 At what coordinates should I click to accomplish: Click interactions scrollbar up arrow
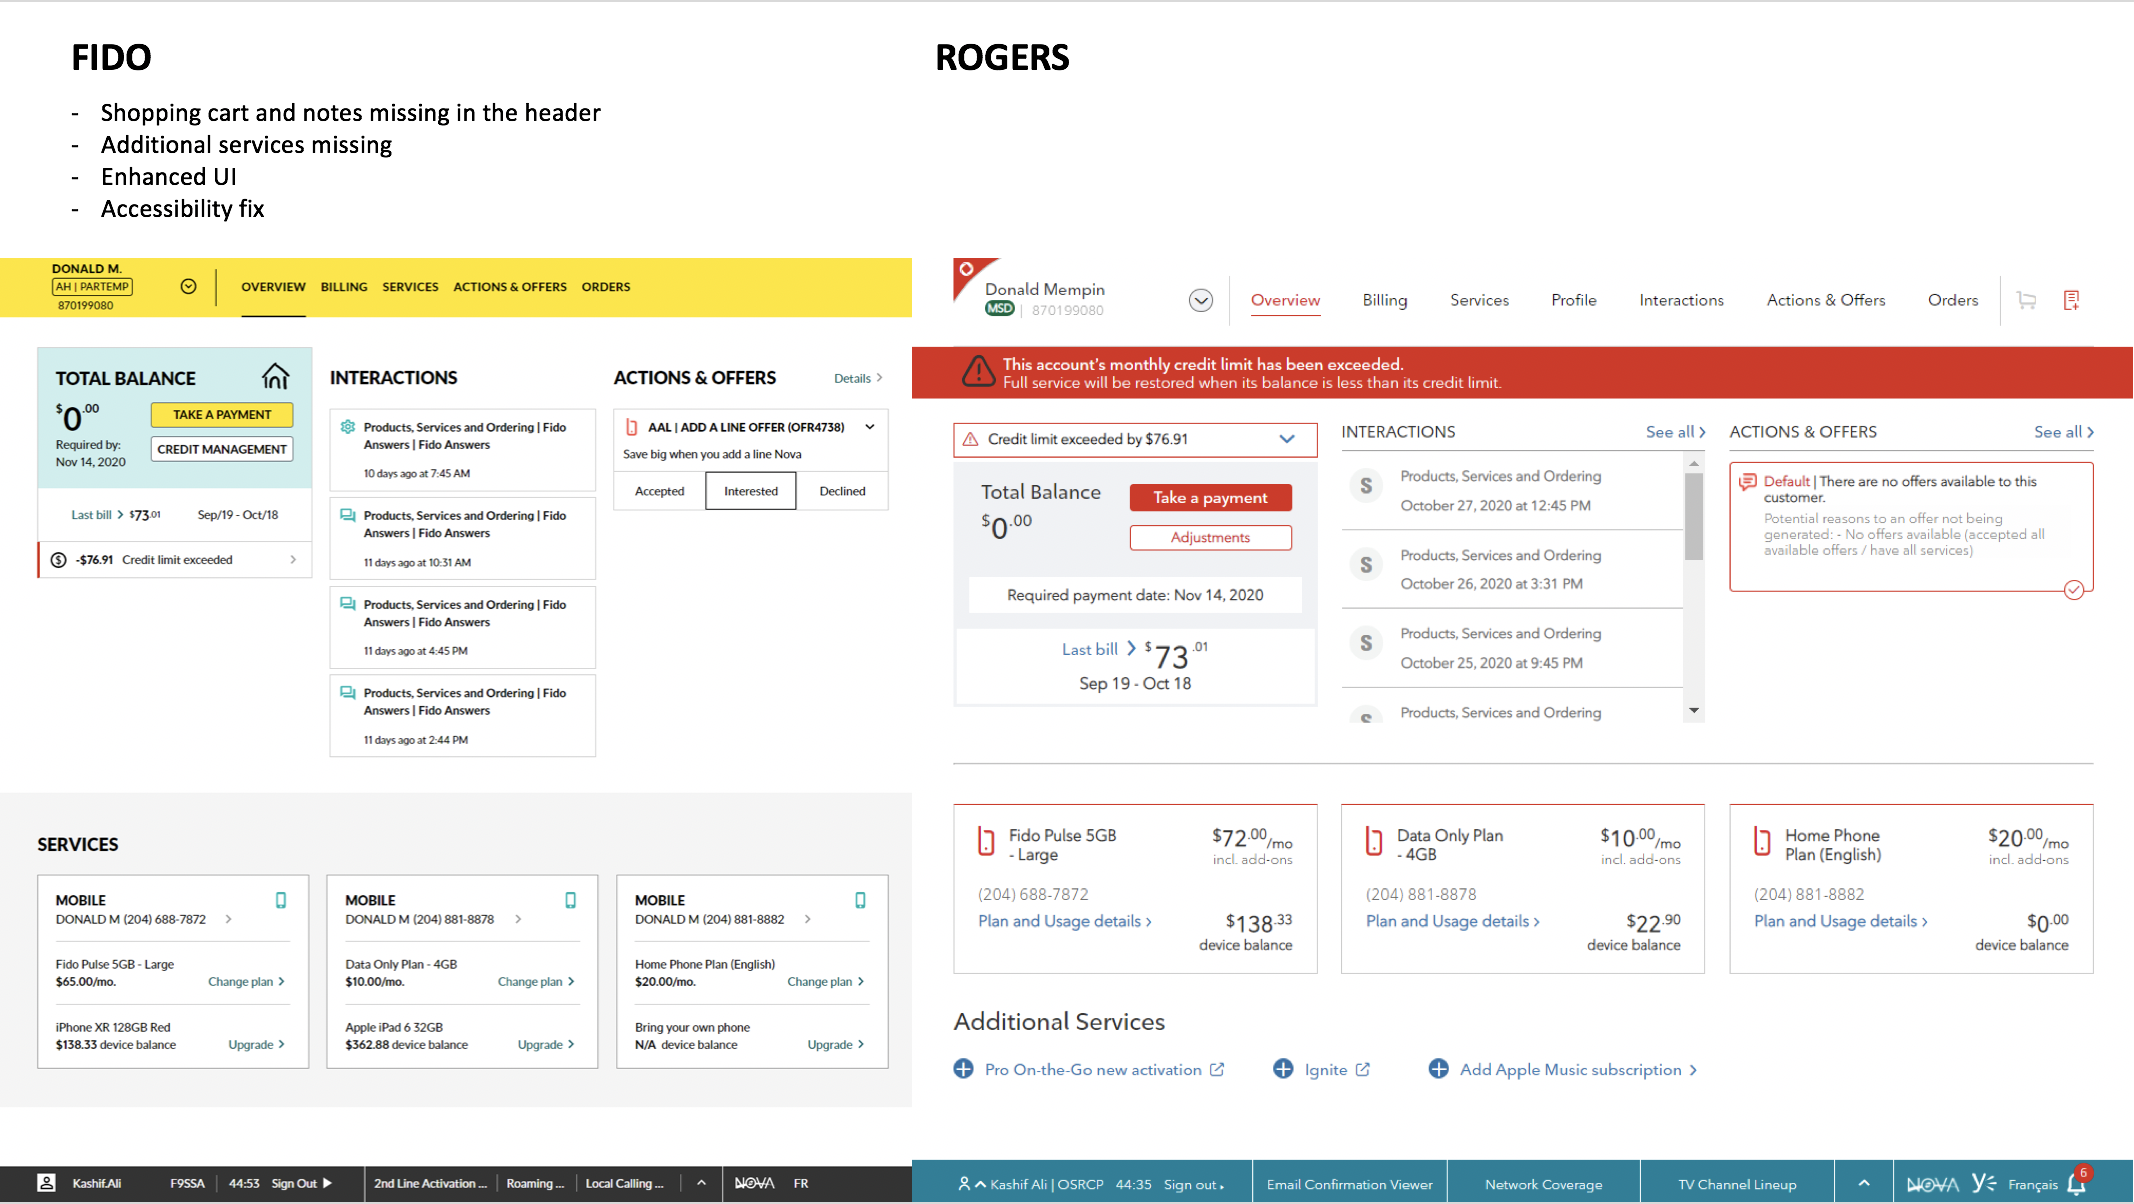click(1693, 463)
